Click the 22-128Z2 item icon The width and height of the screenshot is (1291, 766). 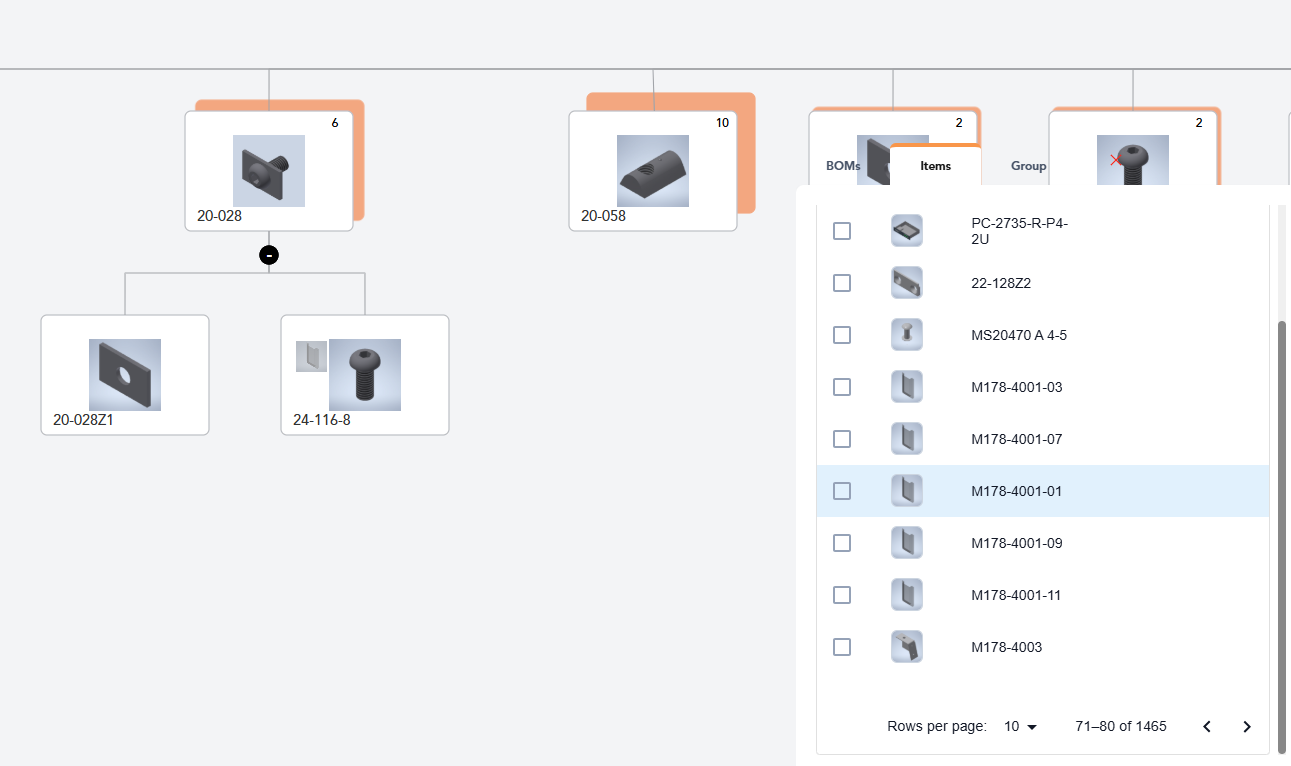pos(906,282)
